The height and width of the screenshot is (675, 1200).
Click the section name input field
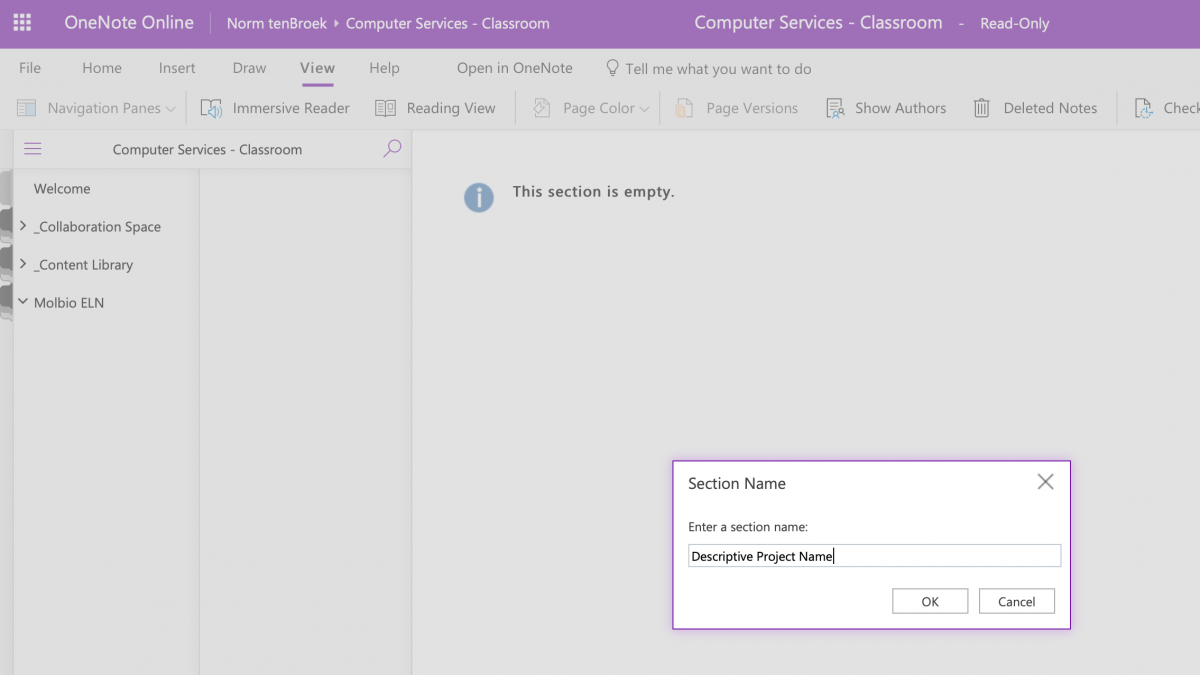point(874,556)
